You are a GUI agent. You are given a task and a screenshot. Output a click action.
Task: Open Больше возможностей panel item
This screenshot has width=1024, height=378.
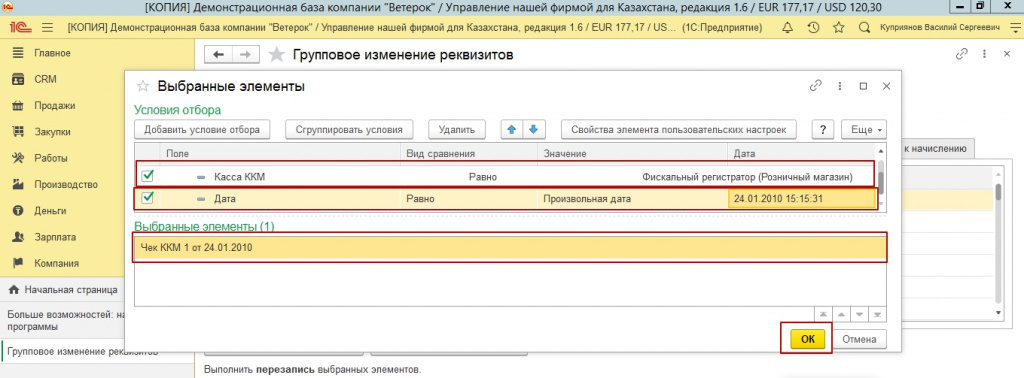point(62,320)
